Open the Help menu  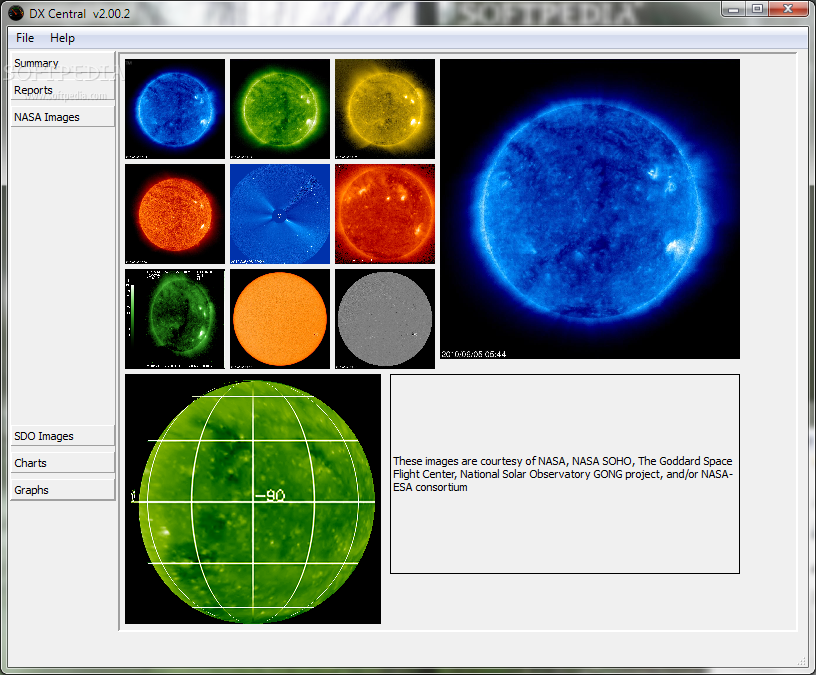tap(62, 38)
